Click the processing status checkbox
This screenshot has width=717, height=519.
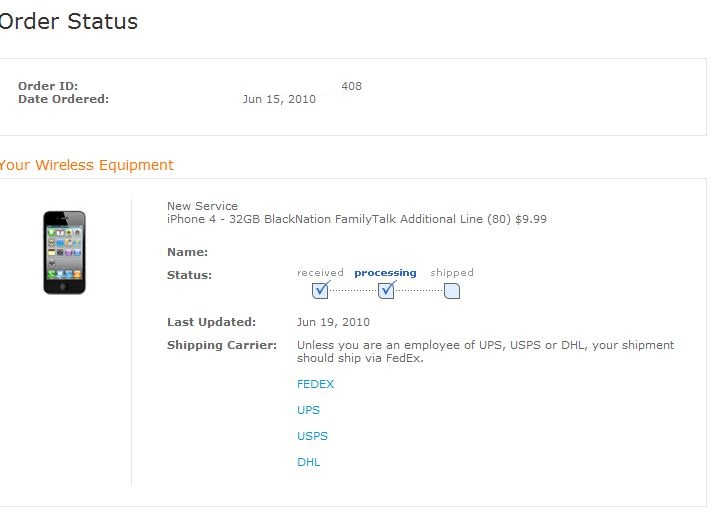coord(386,290)
